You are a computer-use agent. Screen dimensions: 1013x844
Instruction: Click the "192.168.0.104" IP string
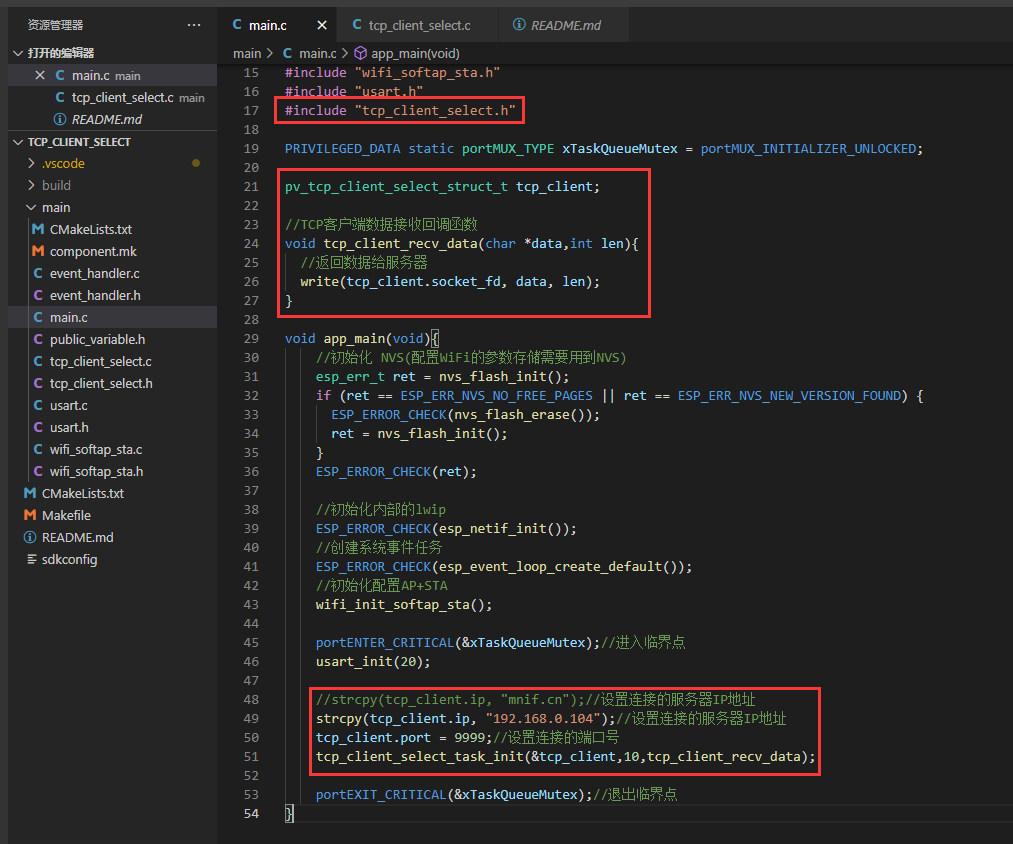point(543,719)
